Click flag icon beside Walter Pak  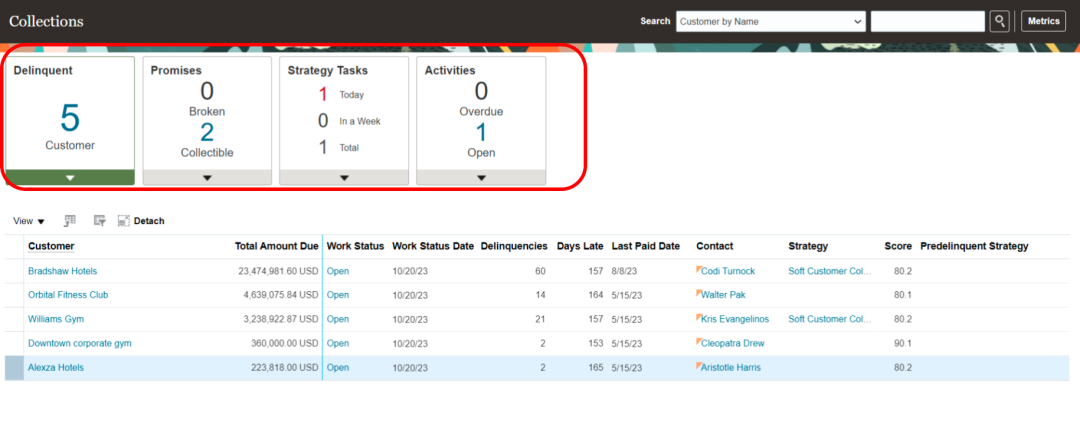[699, 292]
